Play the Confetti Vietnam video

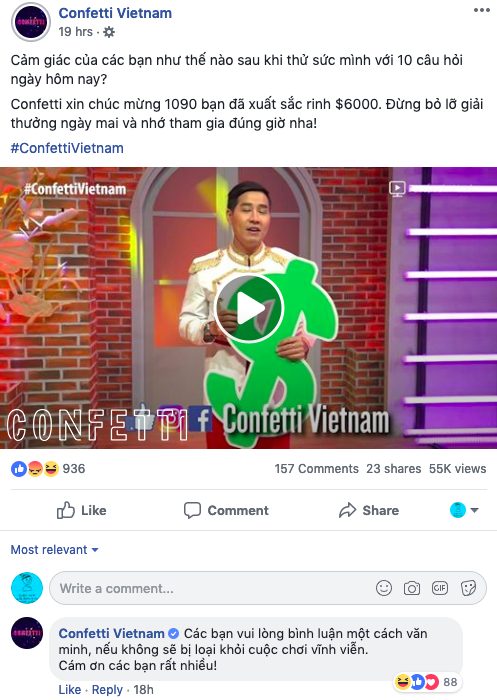click(249, 308)
